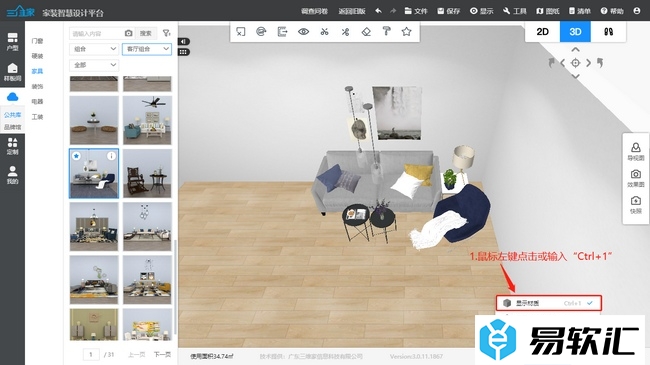Image resolution: width=650 pixels, height=365 pixels.
Task: Switch to walkthrough footprints view
Action: click(x=608, y=32)
